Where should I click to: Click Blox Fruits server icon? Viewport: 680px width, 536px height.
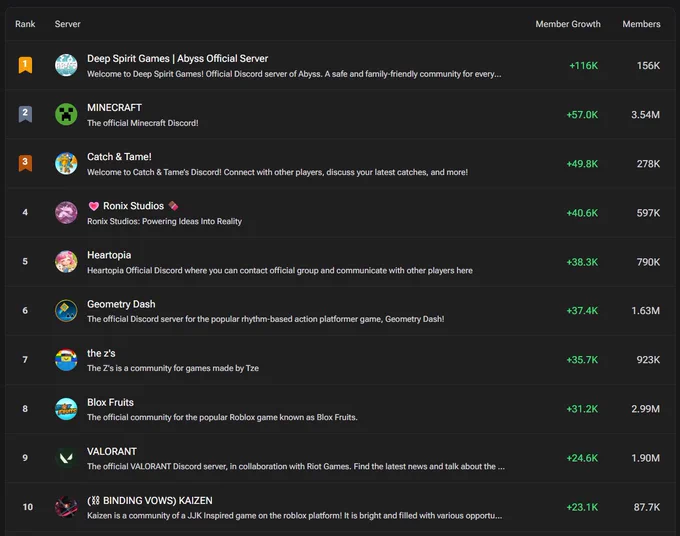point(66,409)
